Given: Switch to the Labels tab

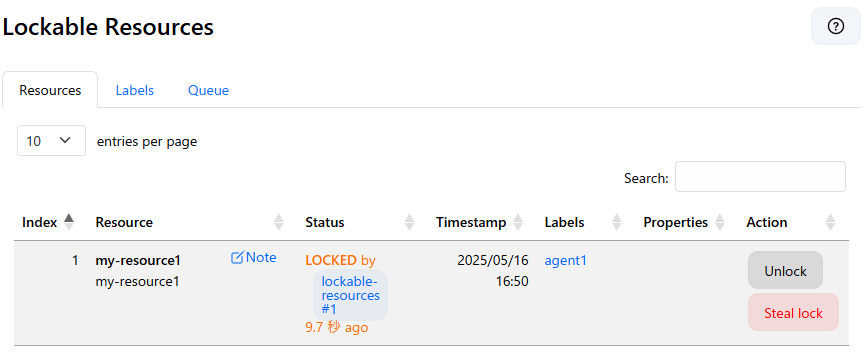Looking at the screenshot, I should pyautogui.click(x=135, y=90).
